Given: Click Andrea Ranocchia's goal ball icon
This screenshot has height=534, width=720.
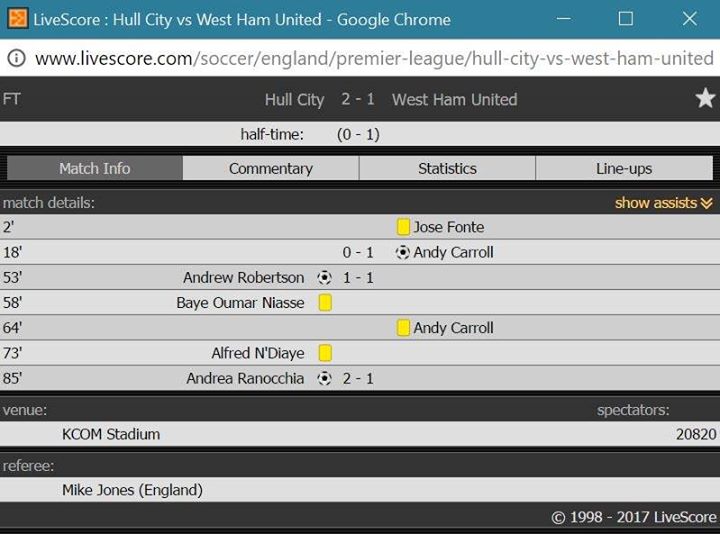Looking at the screenshot, I should 325,378.
